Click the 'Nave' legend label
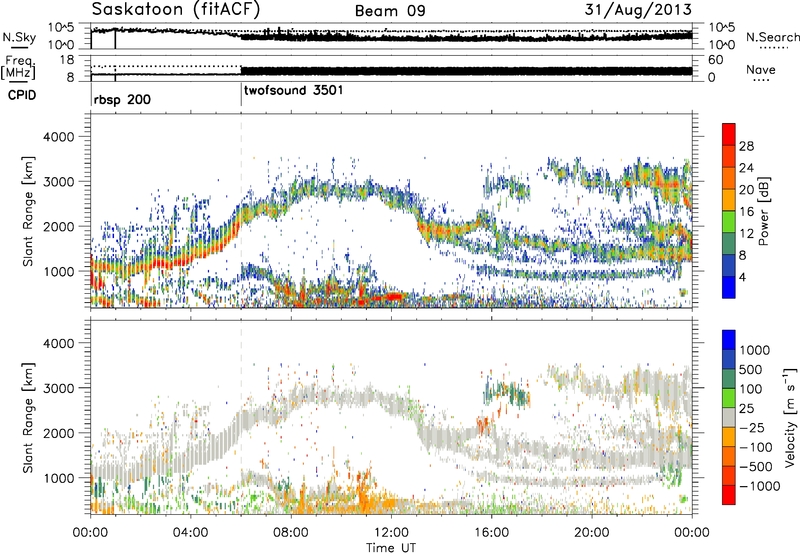The width and height of the screenshot is (800, 554). click(760, 69)
